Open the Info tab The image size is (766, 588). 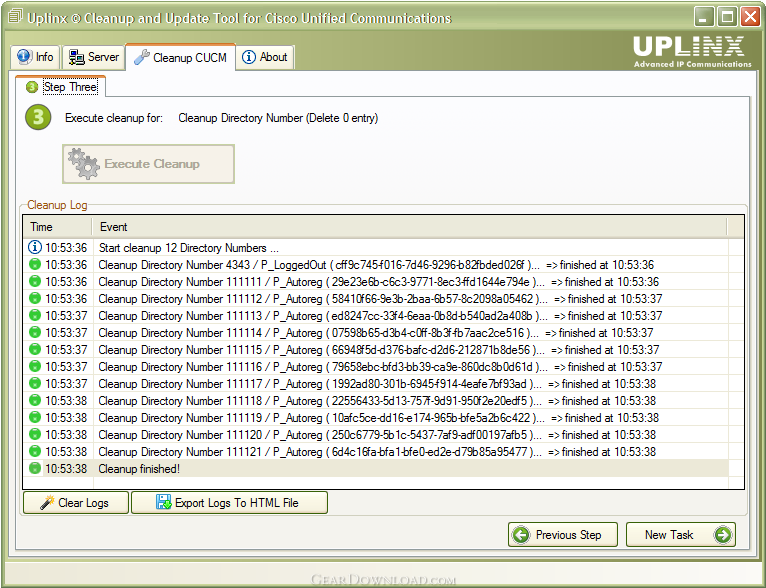tap(35, 57)
